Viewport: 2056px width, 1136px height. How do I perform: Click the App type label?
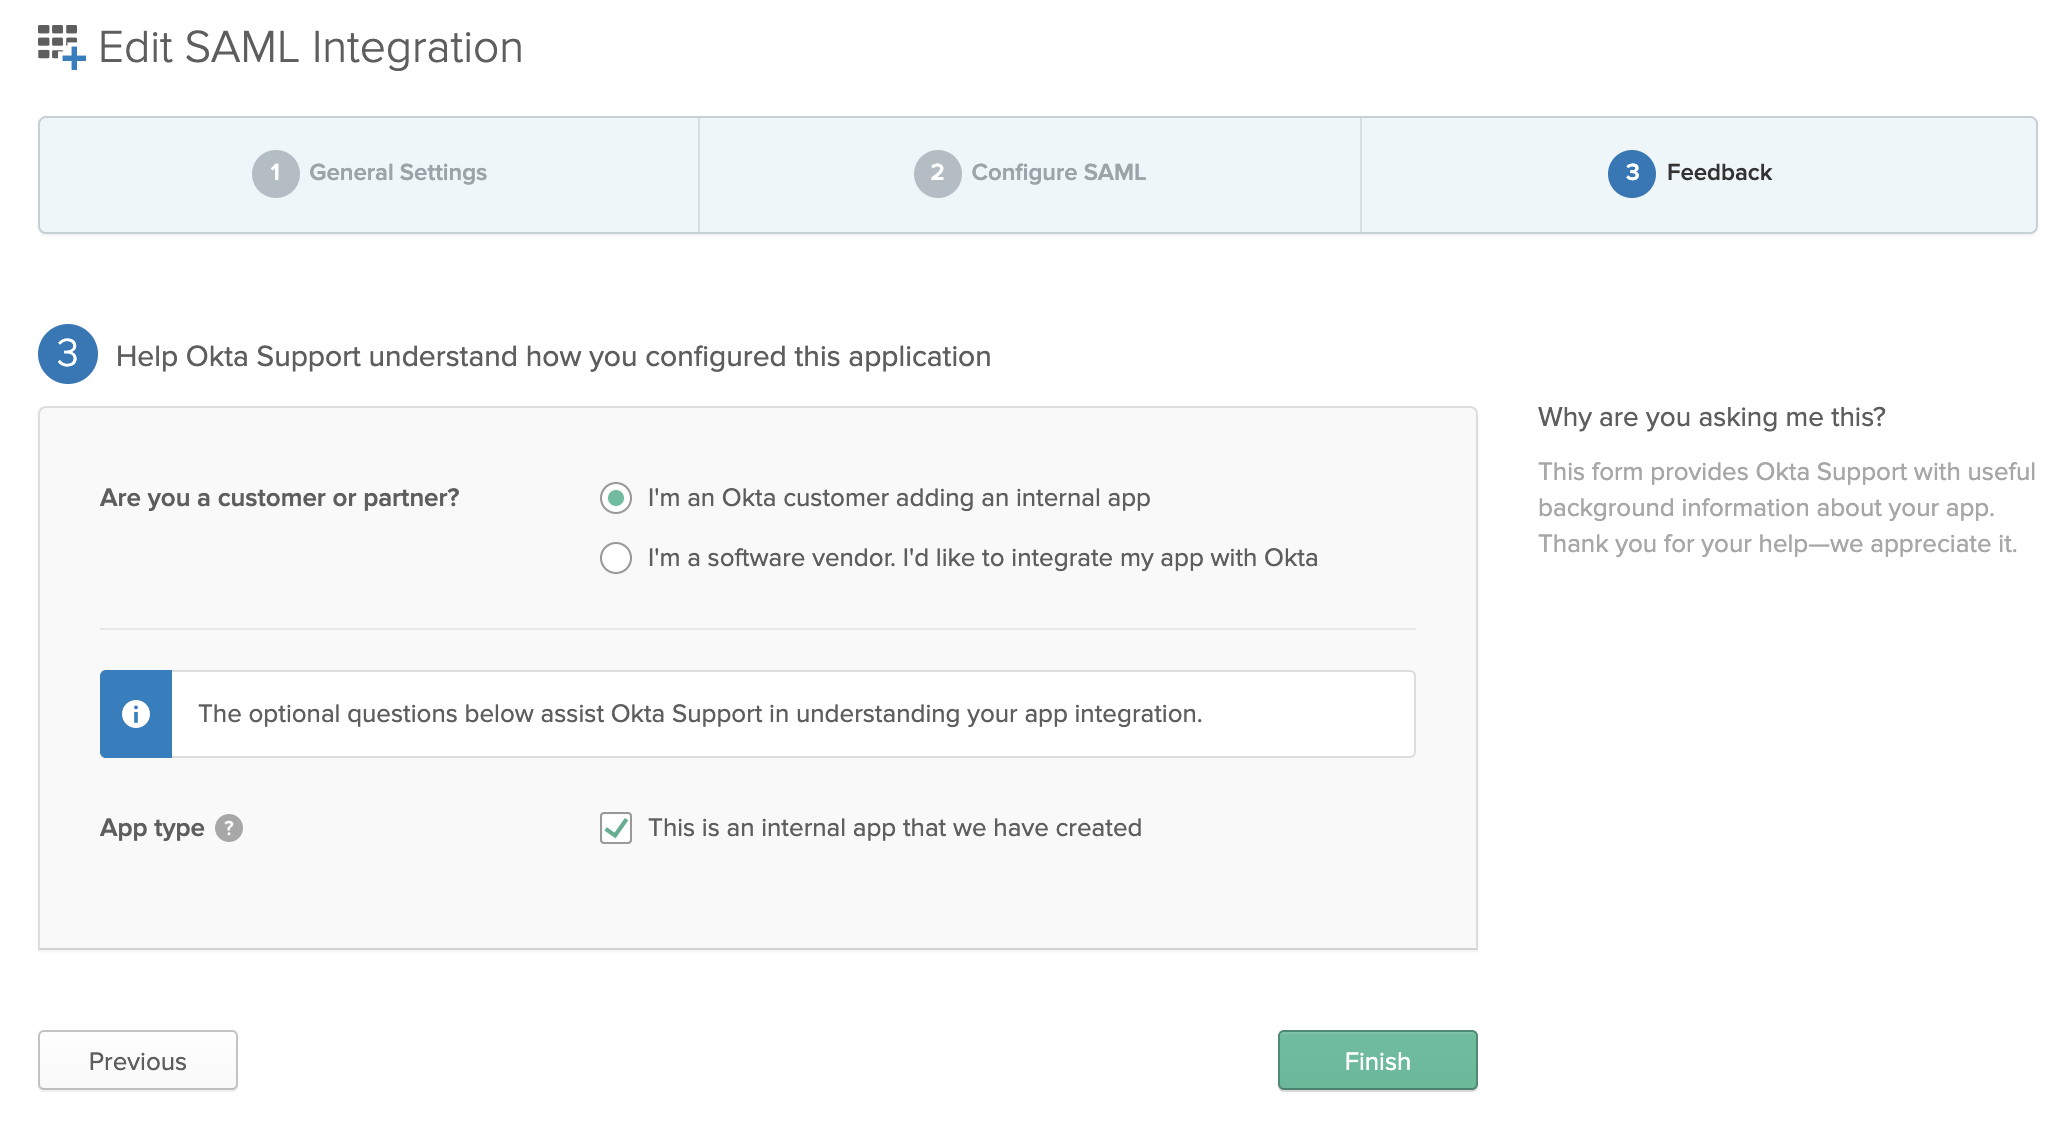(x=152, y=828)
